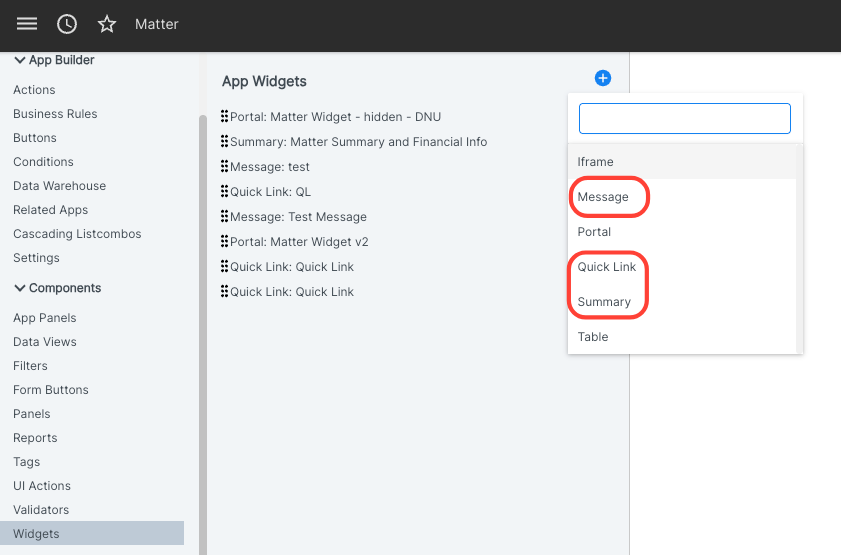
Task: Open Data Warehouse sidebar item
Action: tap(60, 186)
